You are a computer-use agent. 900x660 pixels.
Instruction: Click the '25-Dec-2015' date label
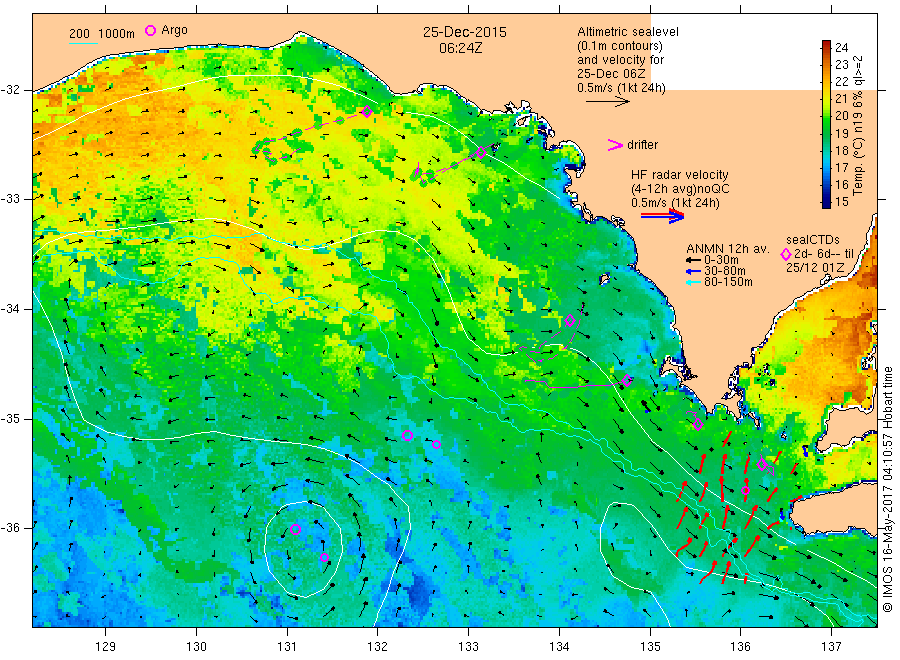coord(465,32)
